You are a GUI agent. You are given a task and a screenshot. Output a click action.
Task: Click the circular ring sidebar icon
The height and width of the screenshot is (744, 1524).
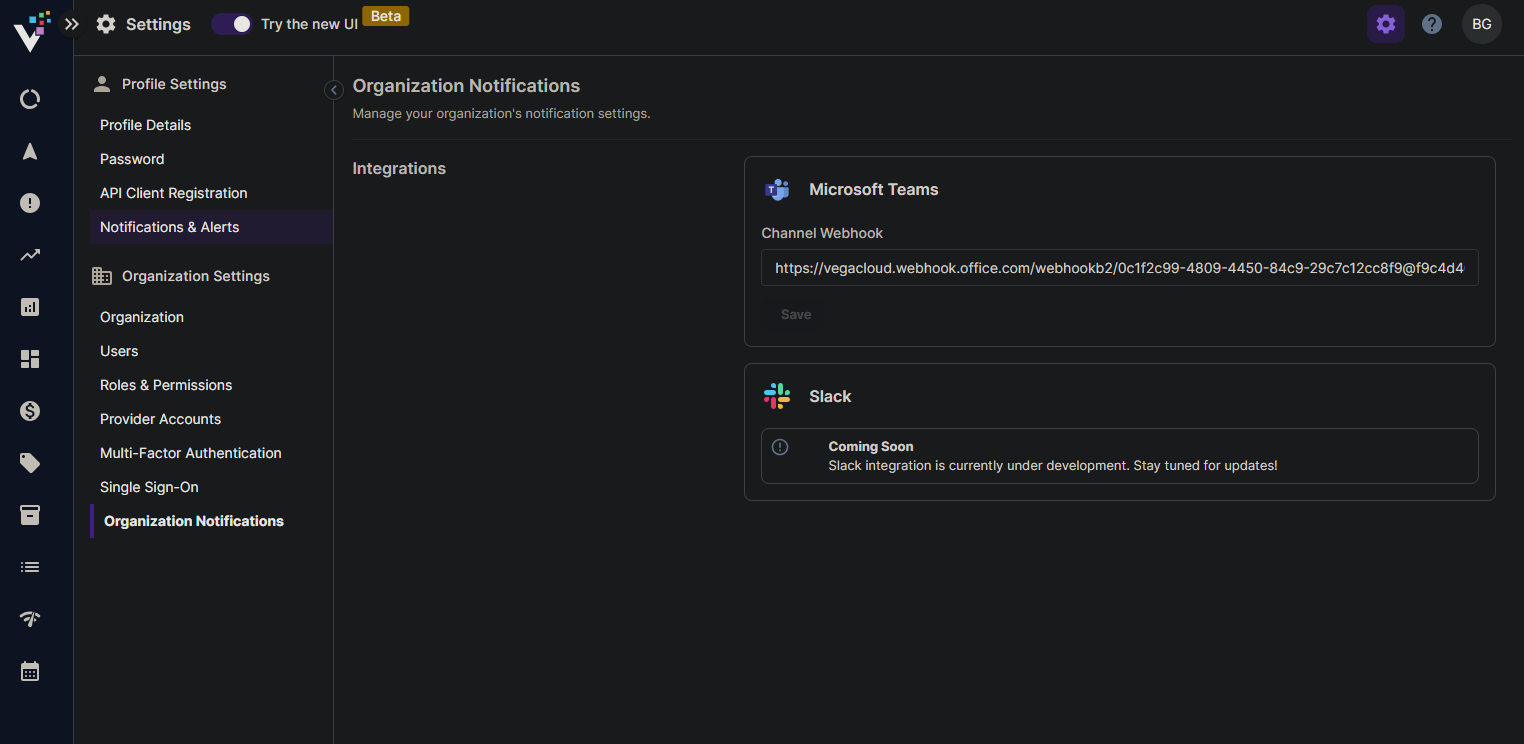point(30,99)
